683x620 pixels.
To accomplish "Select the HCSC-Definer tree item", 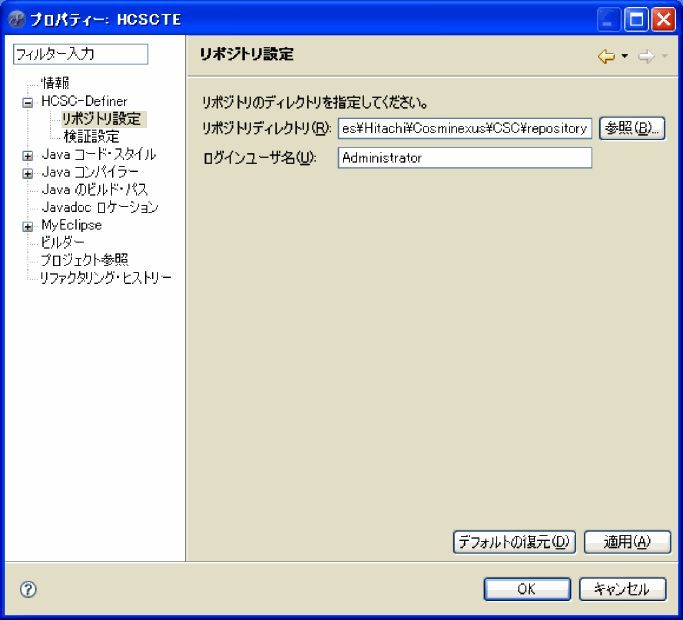I will click(85, 101).
